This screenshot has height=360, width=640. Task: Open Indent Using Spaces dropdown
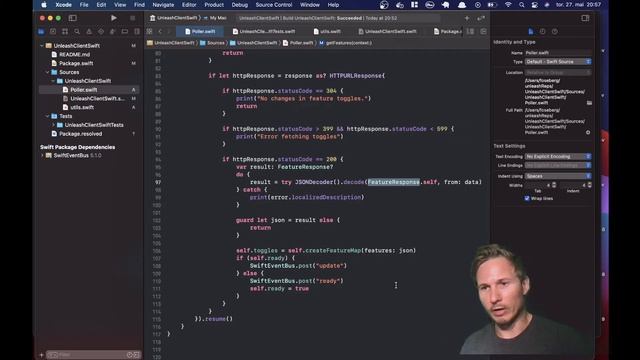pos(558,176)
